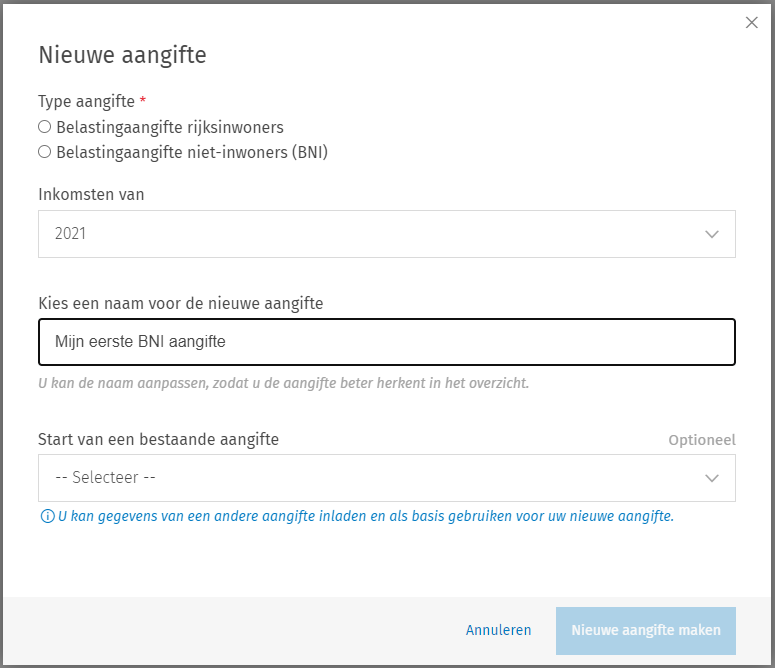The image size is (775, 668).
Task: Click the "Kies een naam voor de nieuwe aangifte" label
Action: click(x=180, y=302)
